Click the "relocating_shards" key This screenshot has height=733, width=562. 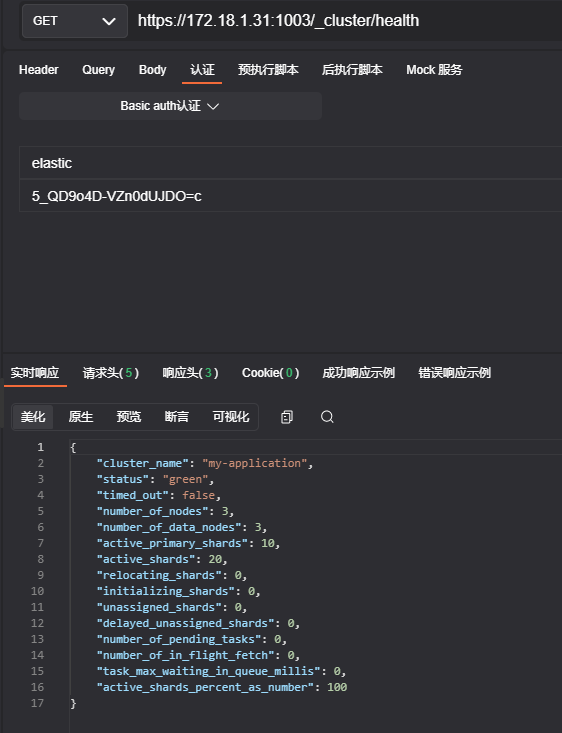click(159, 575)
